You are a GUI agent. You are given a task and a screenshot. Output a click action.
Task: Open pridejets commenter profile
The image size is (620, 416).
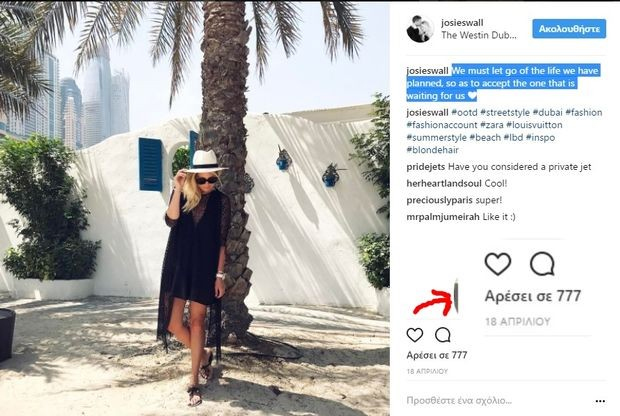click(425, 167)
